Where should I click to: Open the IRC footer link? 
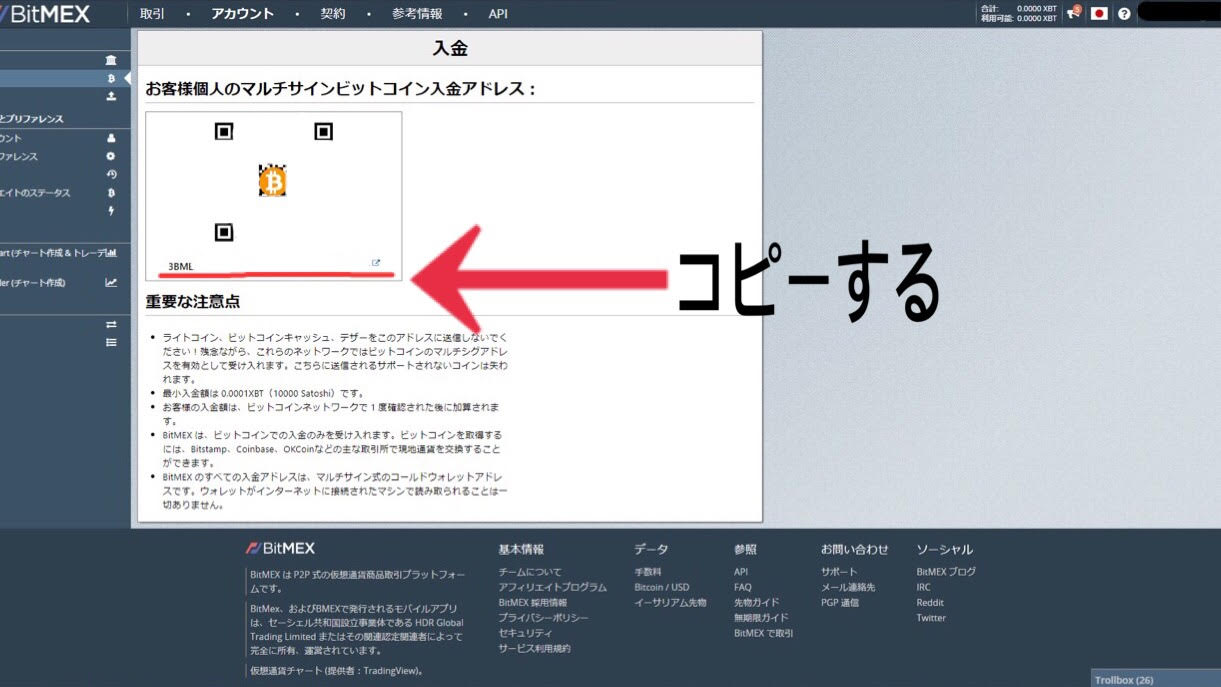(x=923, y=587)
